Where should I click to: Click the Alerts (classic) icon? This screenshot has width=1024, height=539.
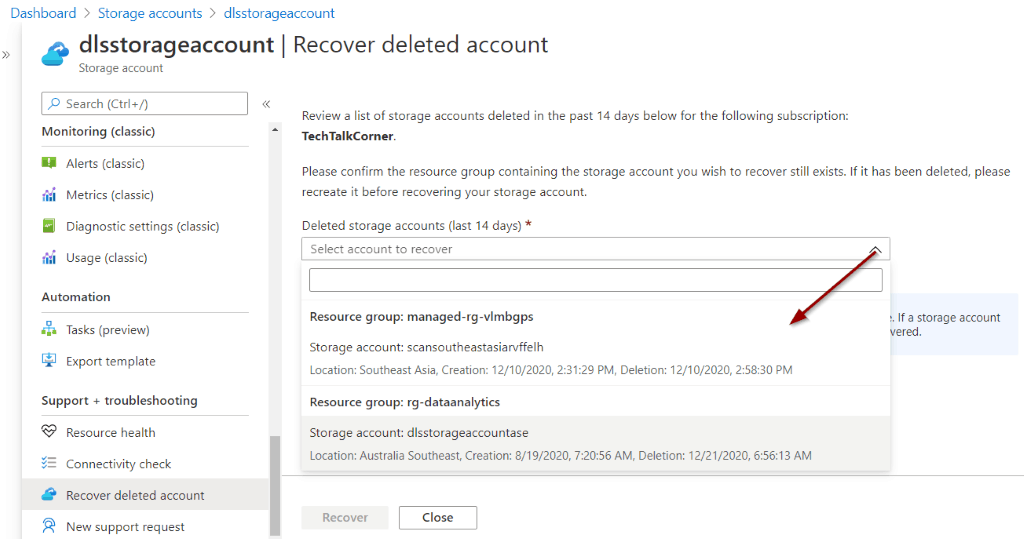point(49,163)
